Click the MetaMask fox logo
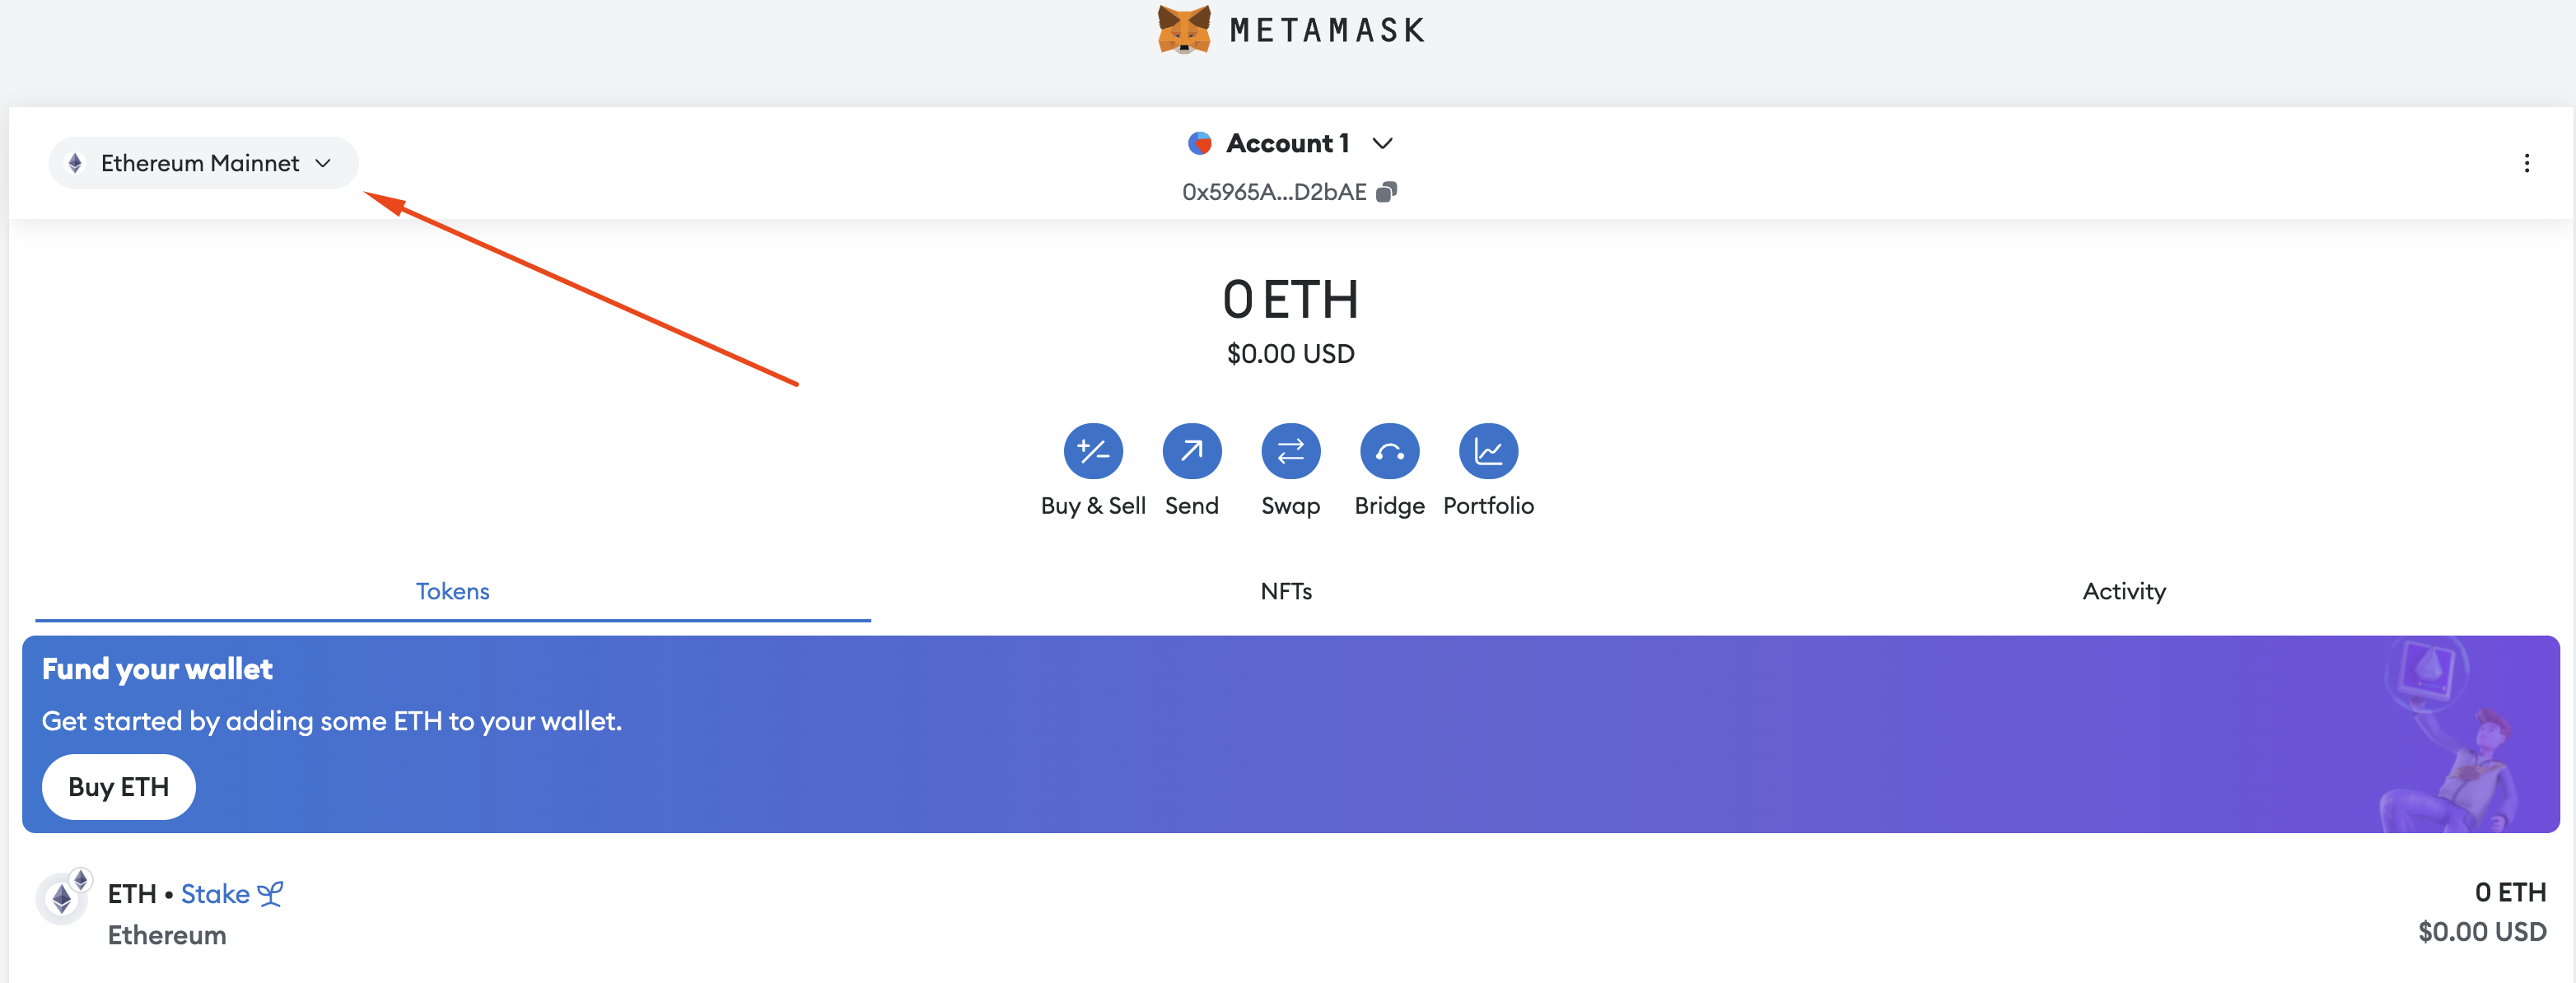The height and width of the screenshot is (983, 2576). point(1183,29)
